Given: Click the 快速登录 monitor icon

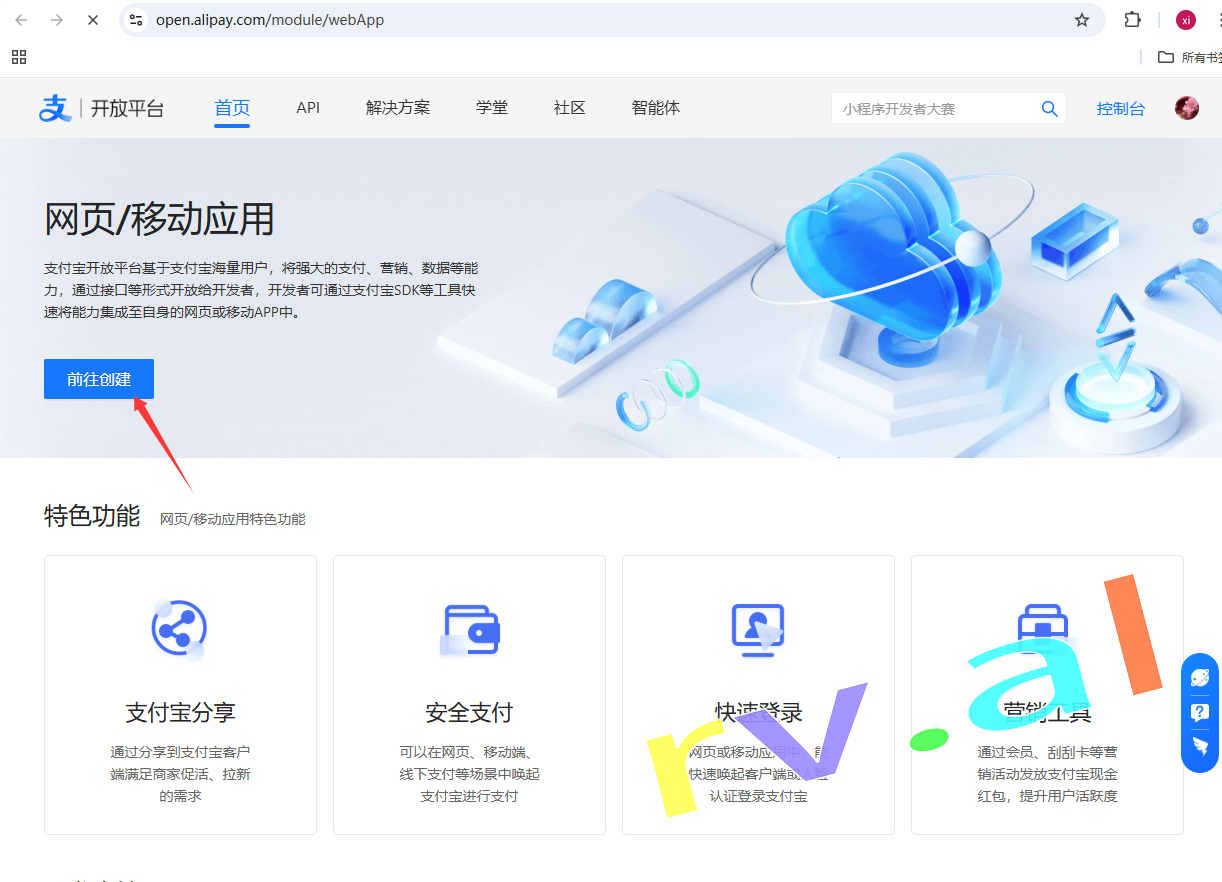Looking at the screenshot, I should click(x=758, y=630).
